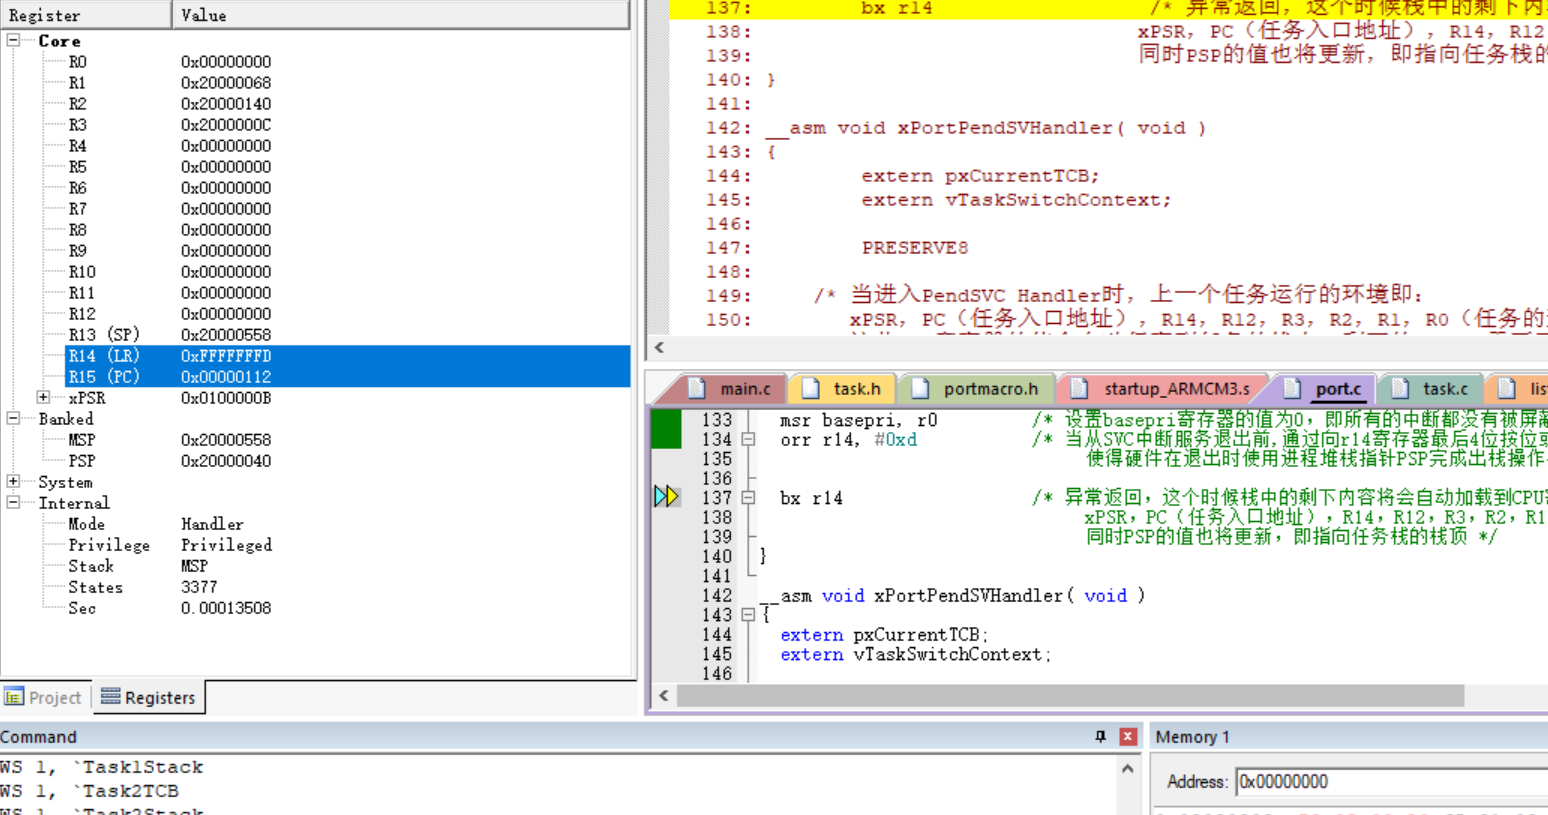Collapse the Banked register group

click(14, 418)
